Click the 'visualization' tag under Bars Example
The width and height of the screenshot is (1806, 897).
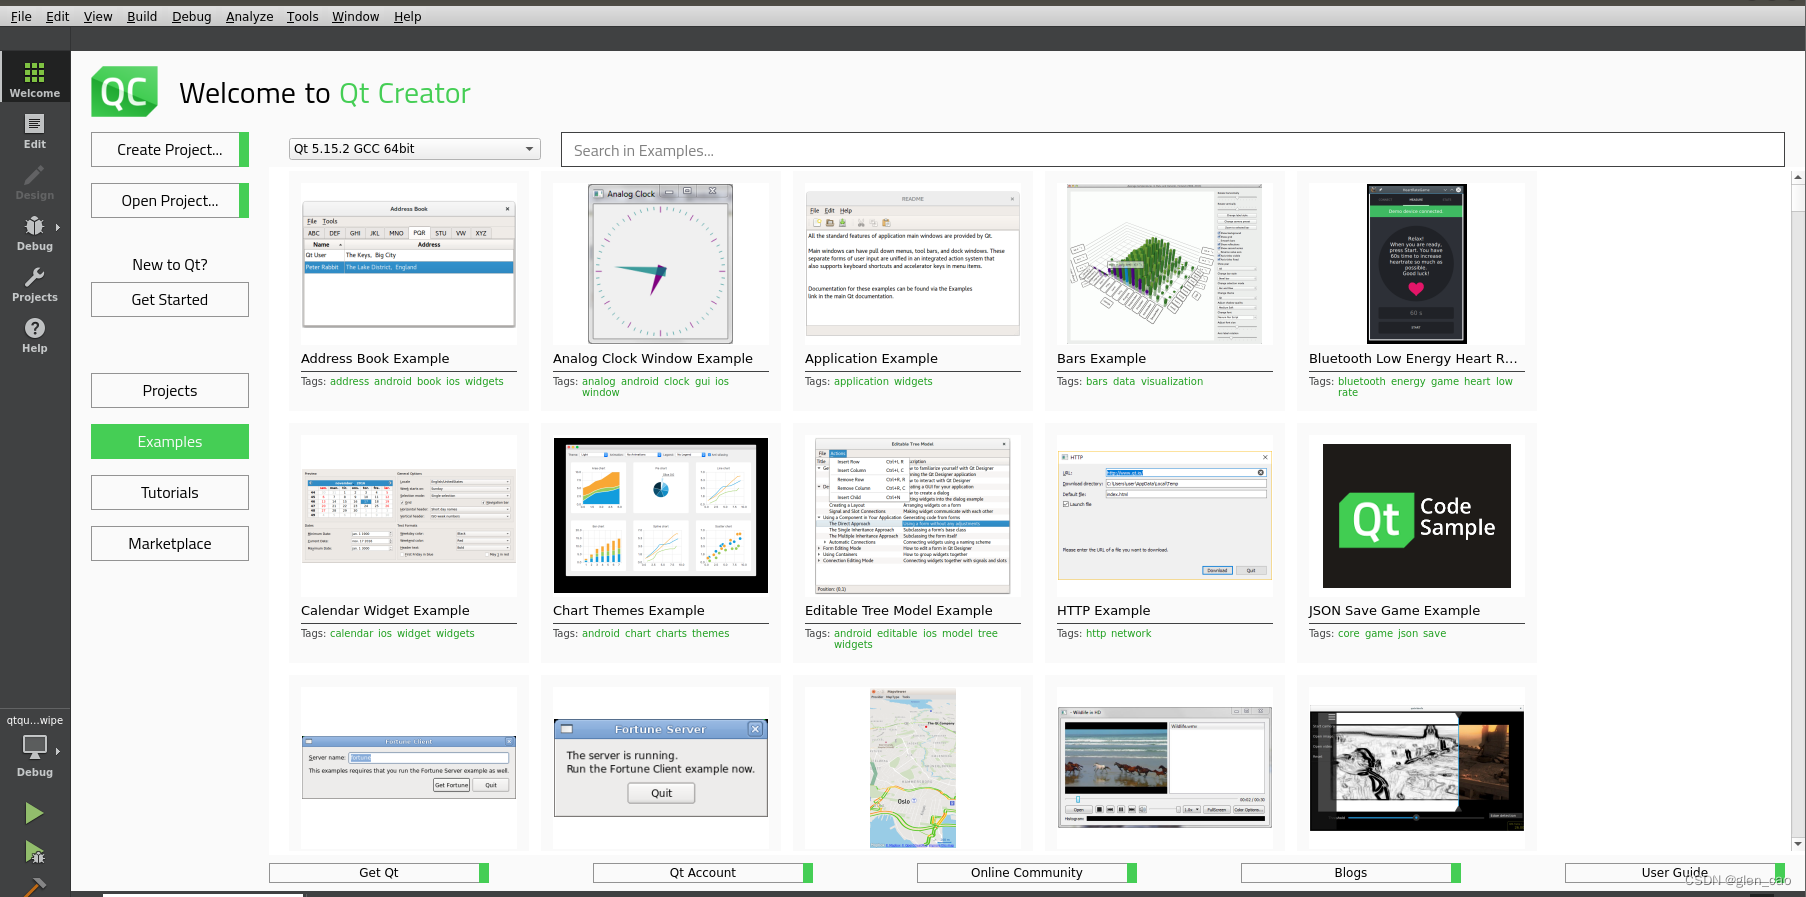(x=1172, y=382)
